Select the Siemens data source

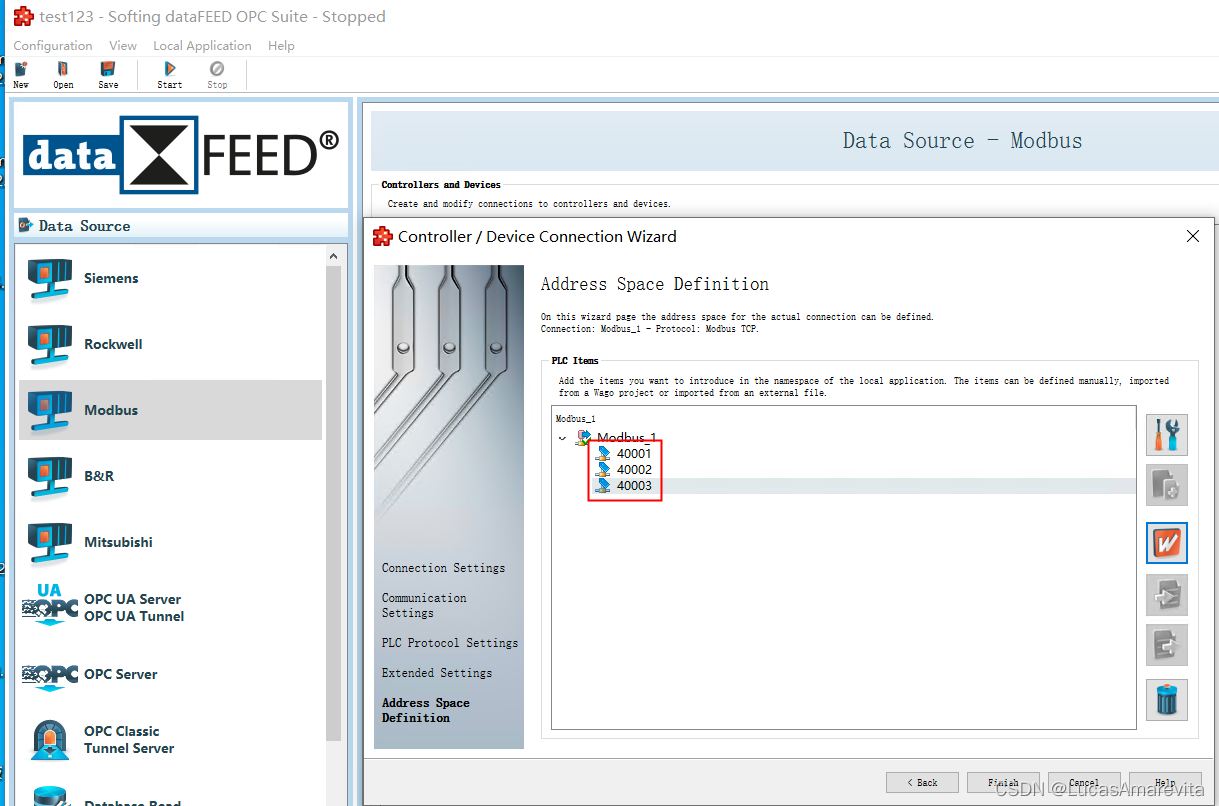(x=170, y=278)
